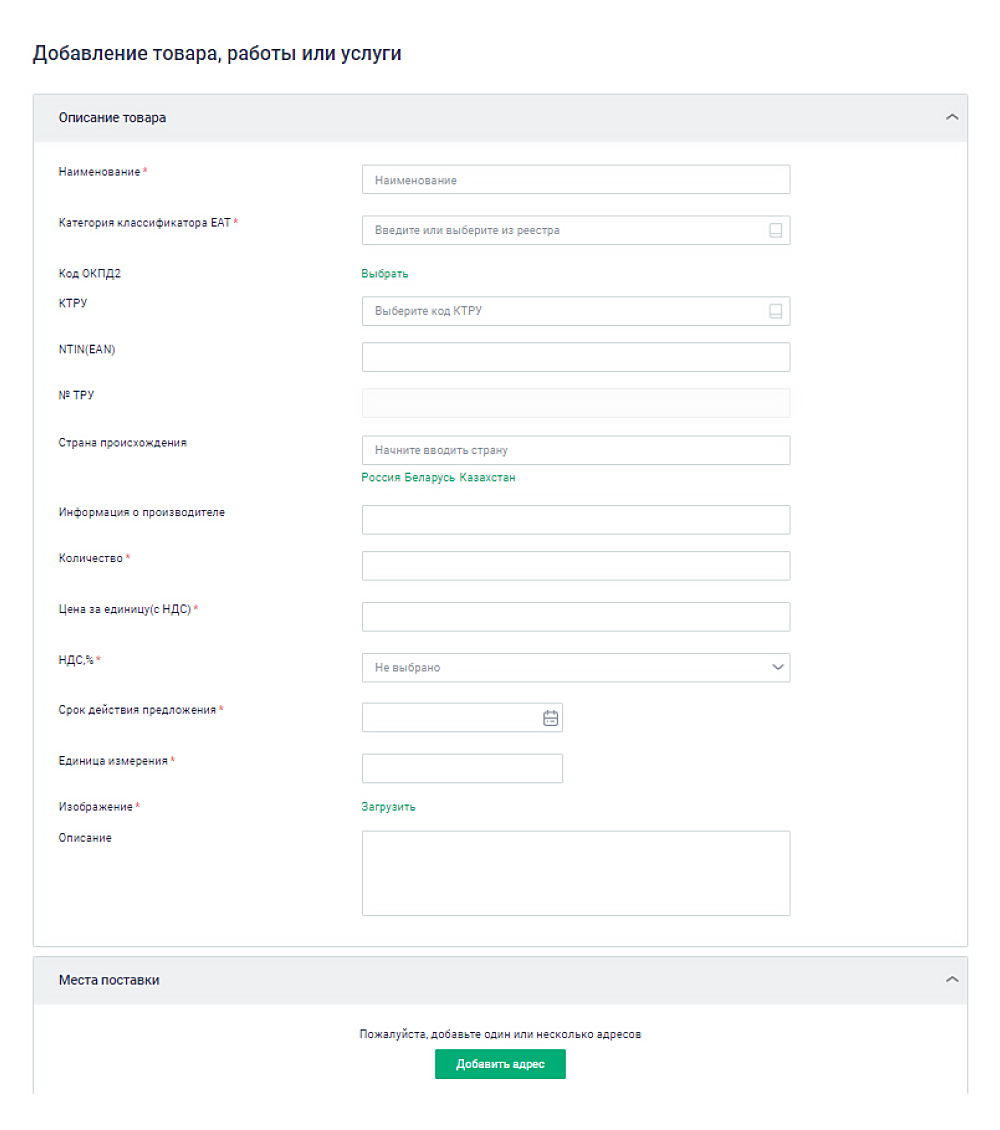This screenshot has height=1130, width=1000.
Task: Open the calendar picker for the offer validity date
Action: click(550, 718)
